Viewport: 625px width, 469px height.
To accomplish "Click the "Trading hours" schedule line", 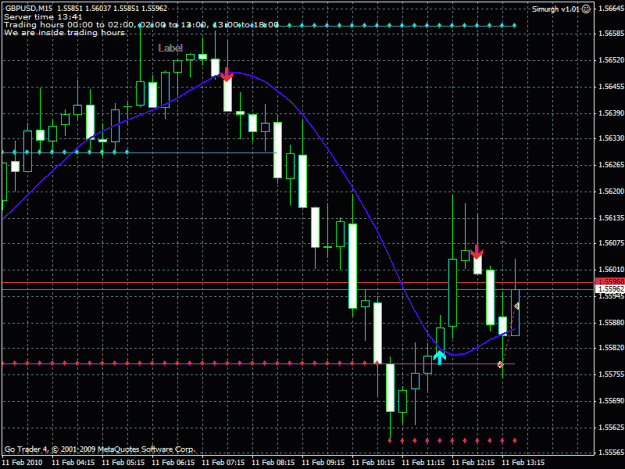I will (x=141, y=25).
